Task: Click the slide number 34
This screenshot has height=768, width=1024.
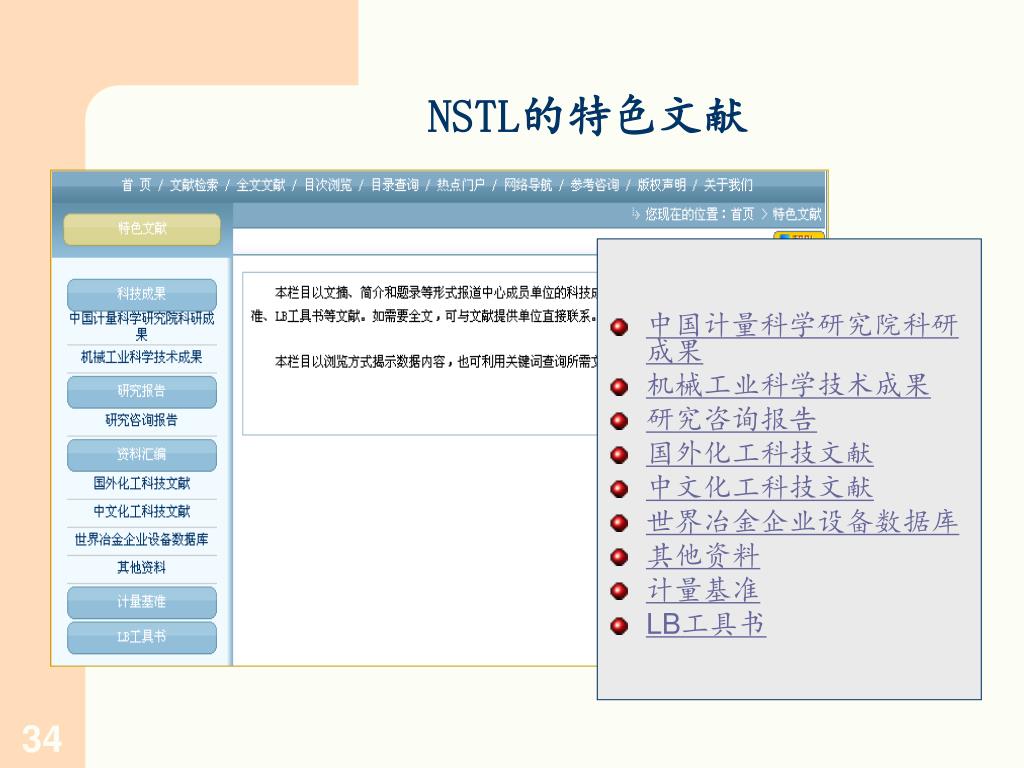Action: coord(42,739)
